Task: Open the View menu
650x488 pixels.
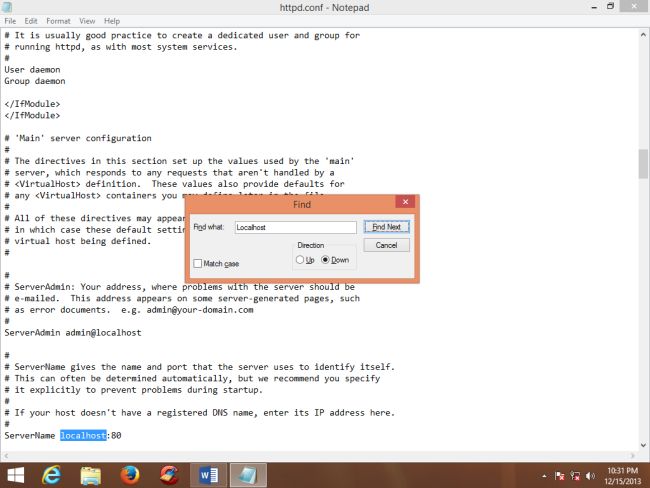Action: pyautogui.click(x=87, y=21)
